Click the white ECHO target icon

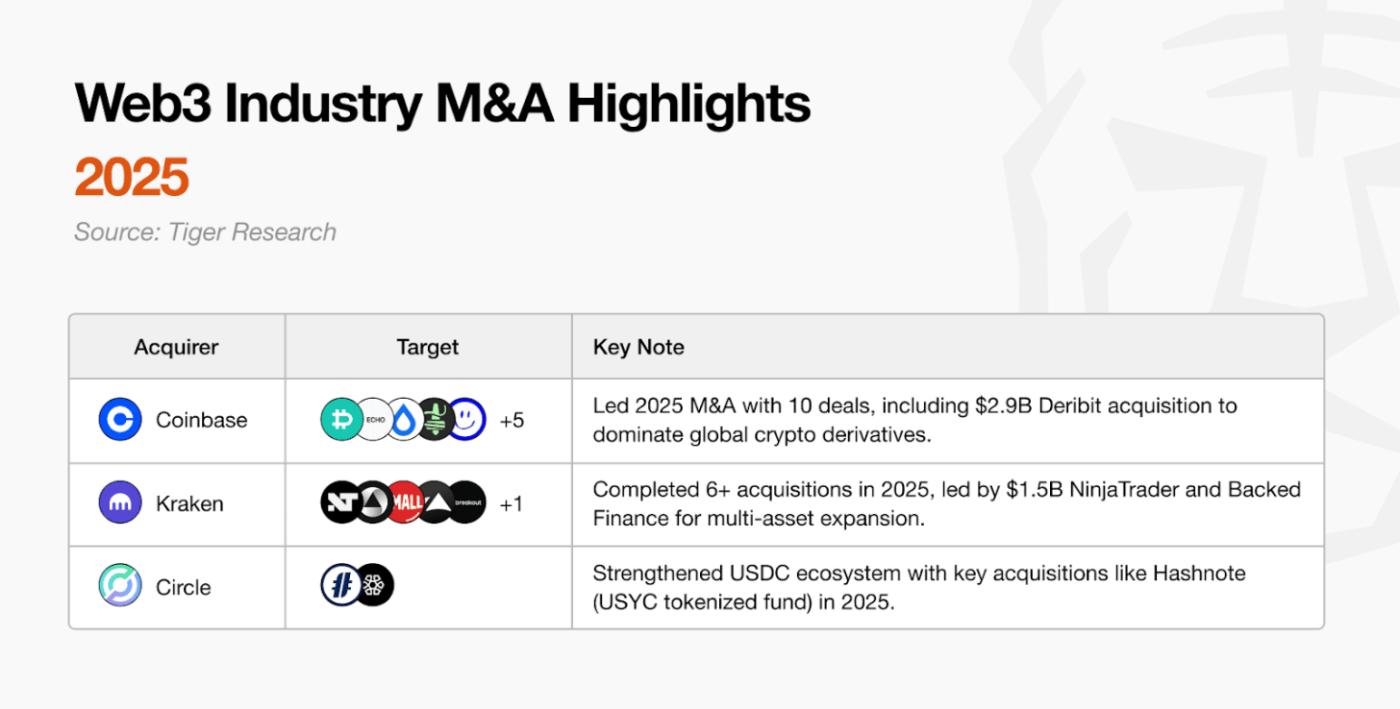click(x=374, y=420)
